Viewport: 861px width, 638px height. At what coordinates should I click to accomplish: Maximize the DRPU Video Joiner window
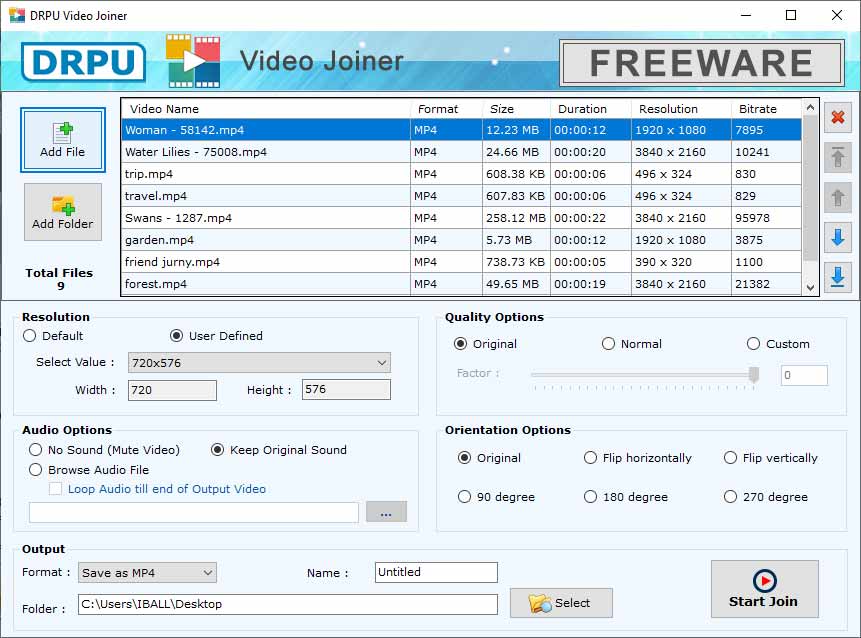pyautogui.click(x=791, y=15)
